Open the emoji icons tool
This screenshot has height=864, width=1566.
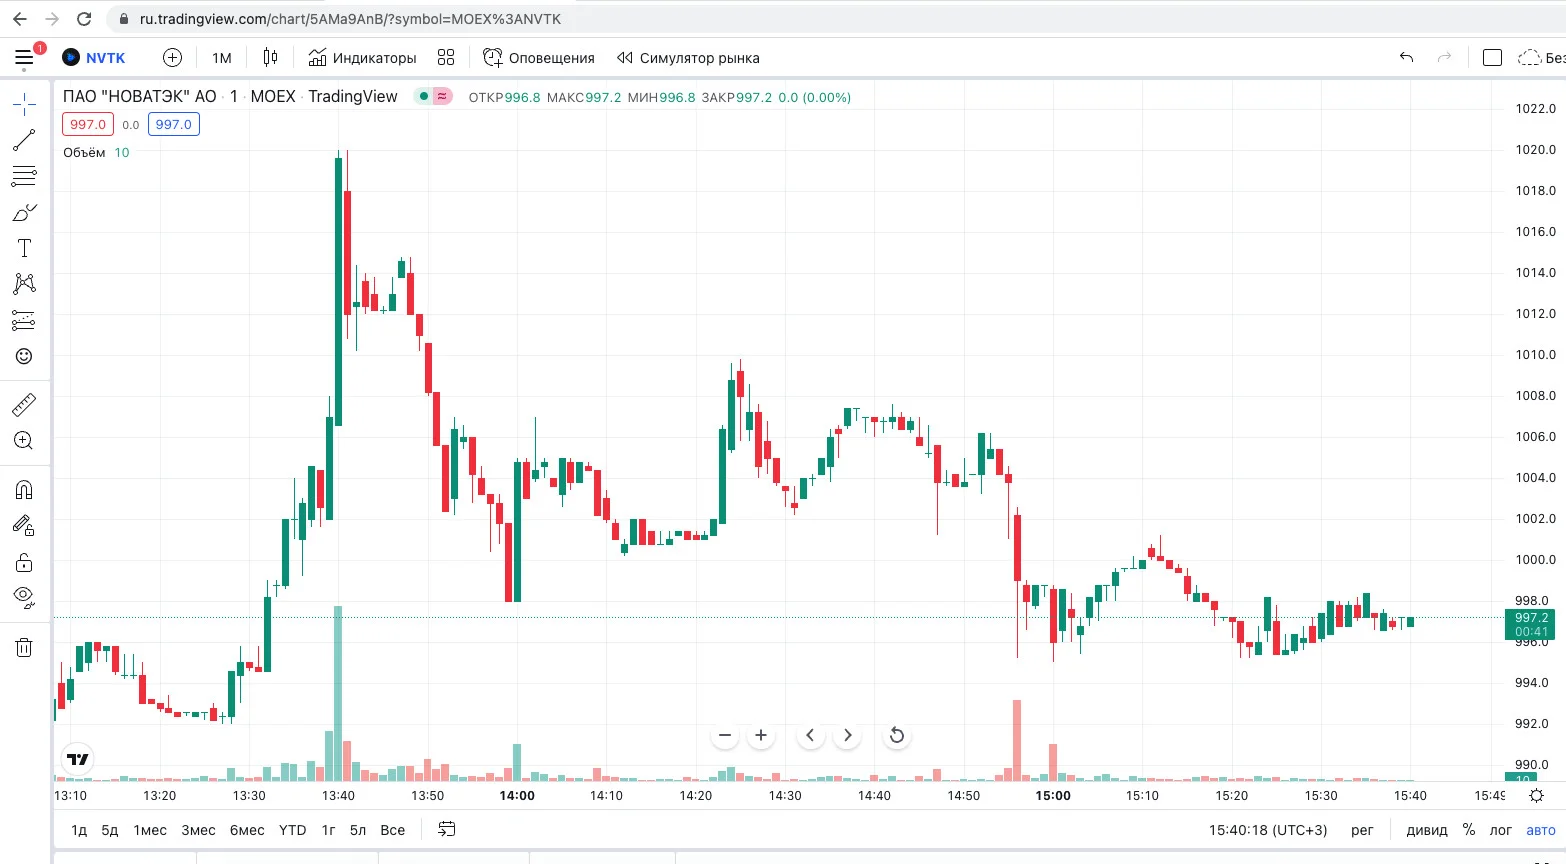[x=24, y=356]
